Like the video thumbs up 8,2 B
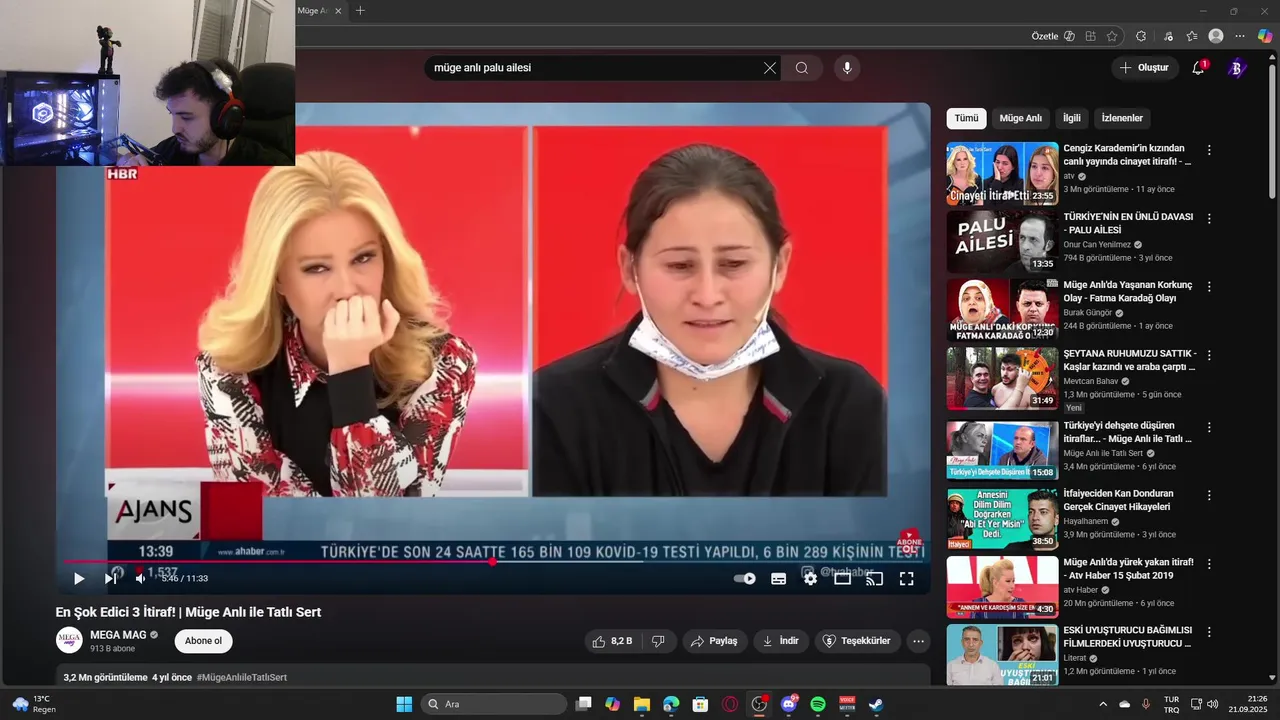 click(x=612, y=641)
